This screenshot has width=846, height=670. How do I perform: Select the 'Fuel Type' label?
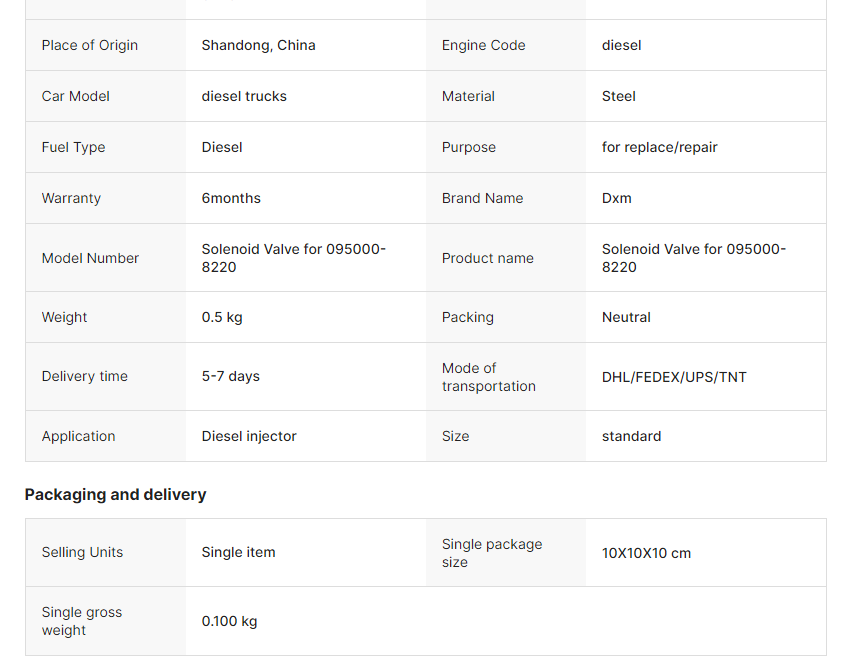(73, 147)
